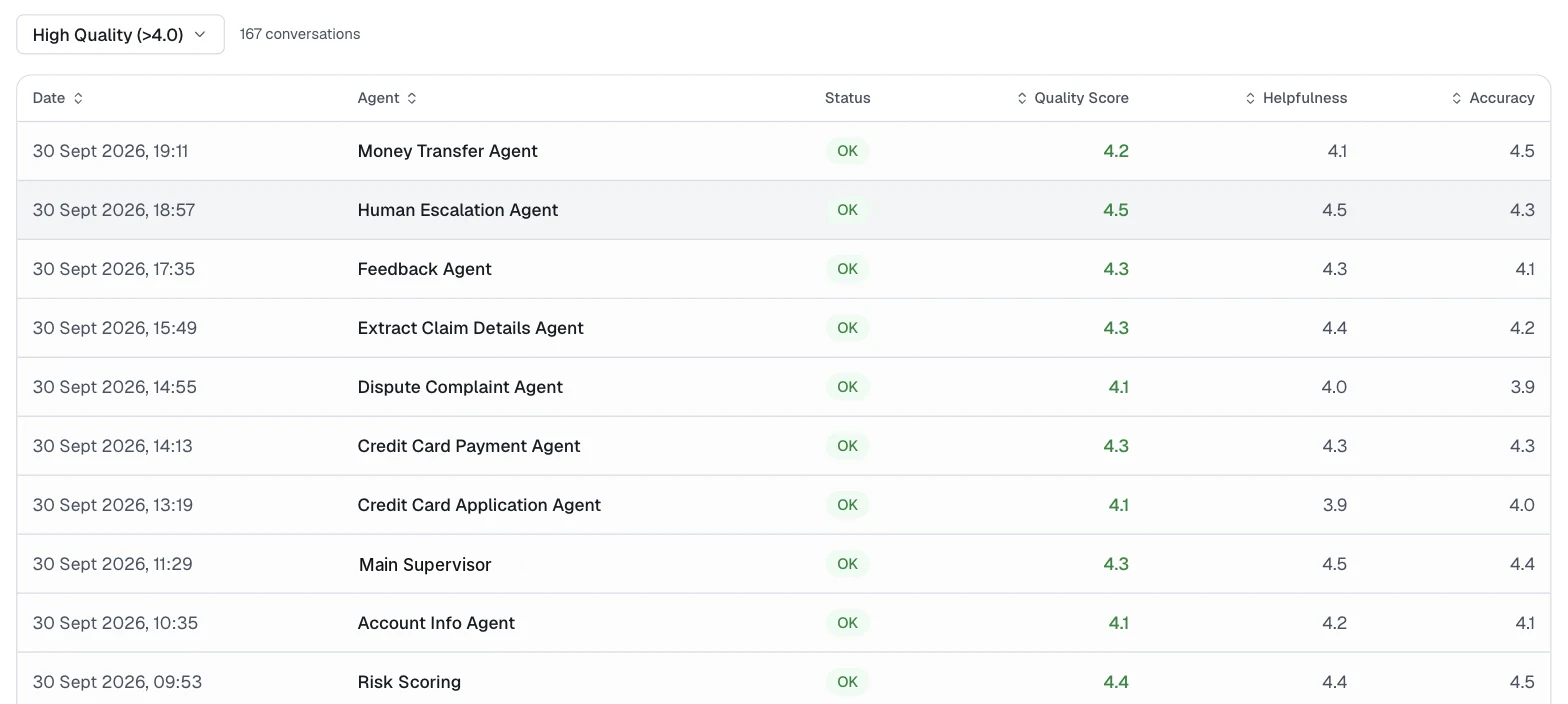The image size is (1568, 704).
Task: Select the Credit Card Payment Agent row
Action: [x=784, y=446]
